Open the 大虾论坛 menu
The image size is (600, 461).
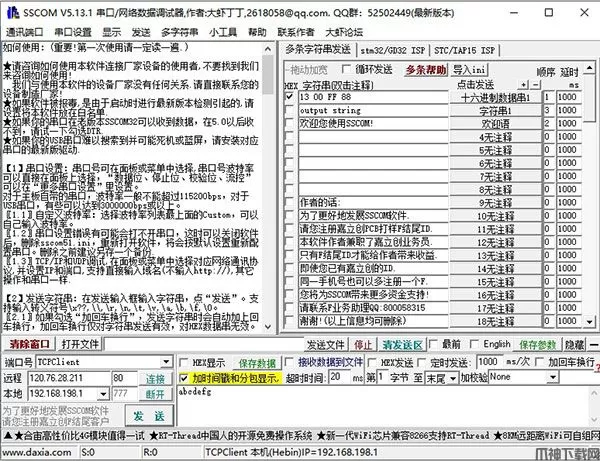point(344,32)
